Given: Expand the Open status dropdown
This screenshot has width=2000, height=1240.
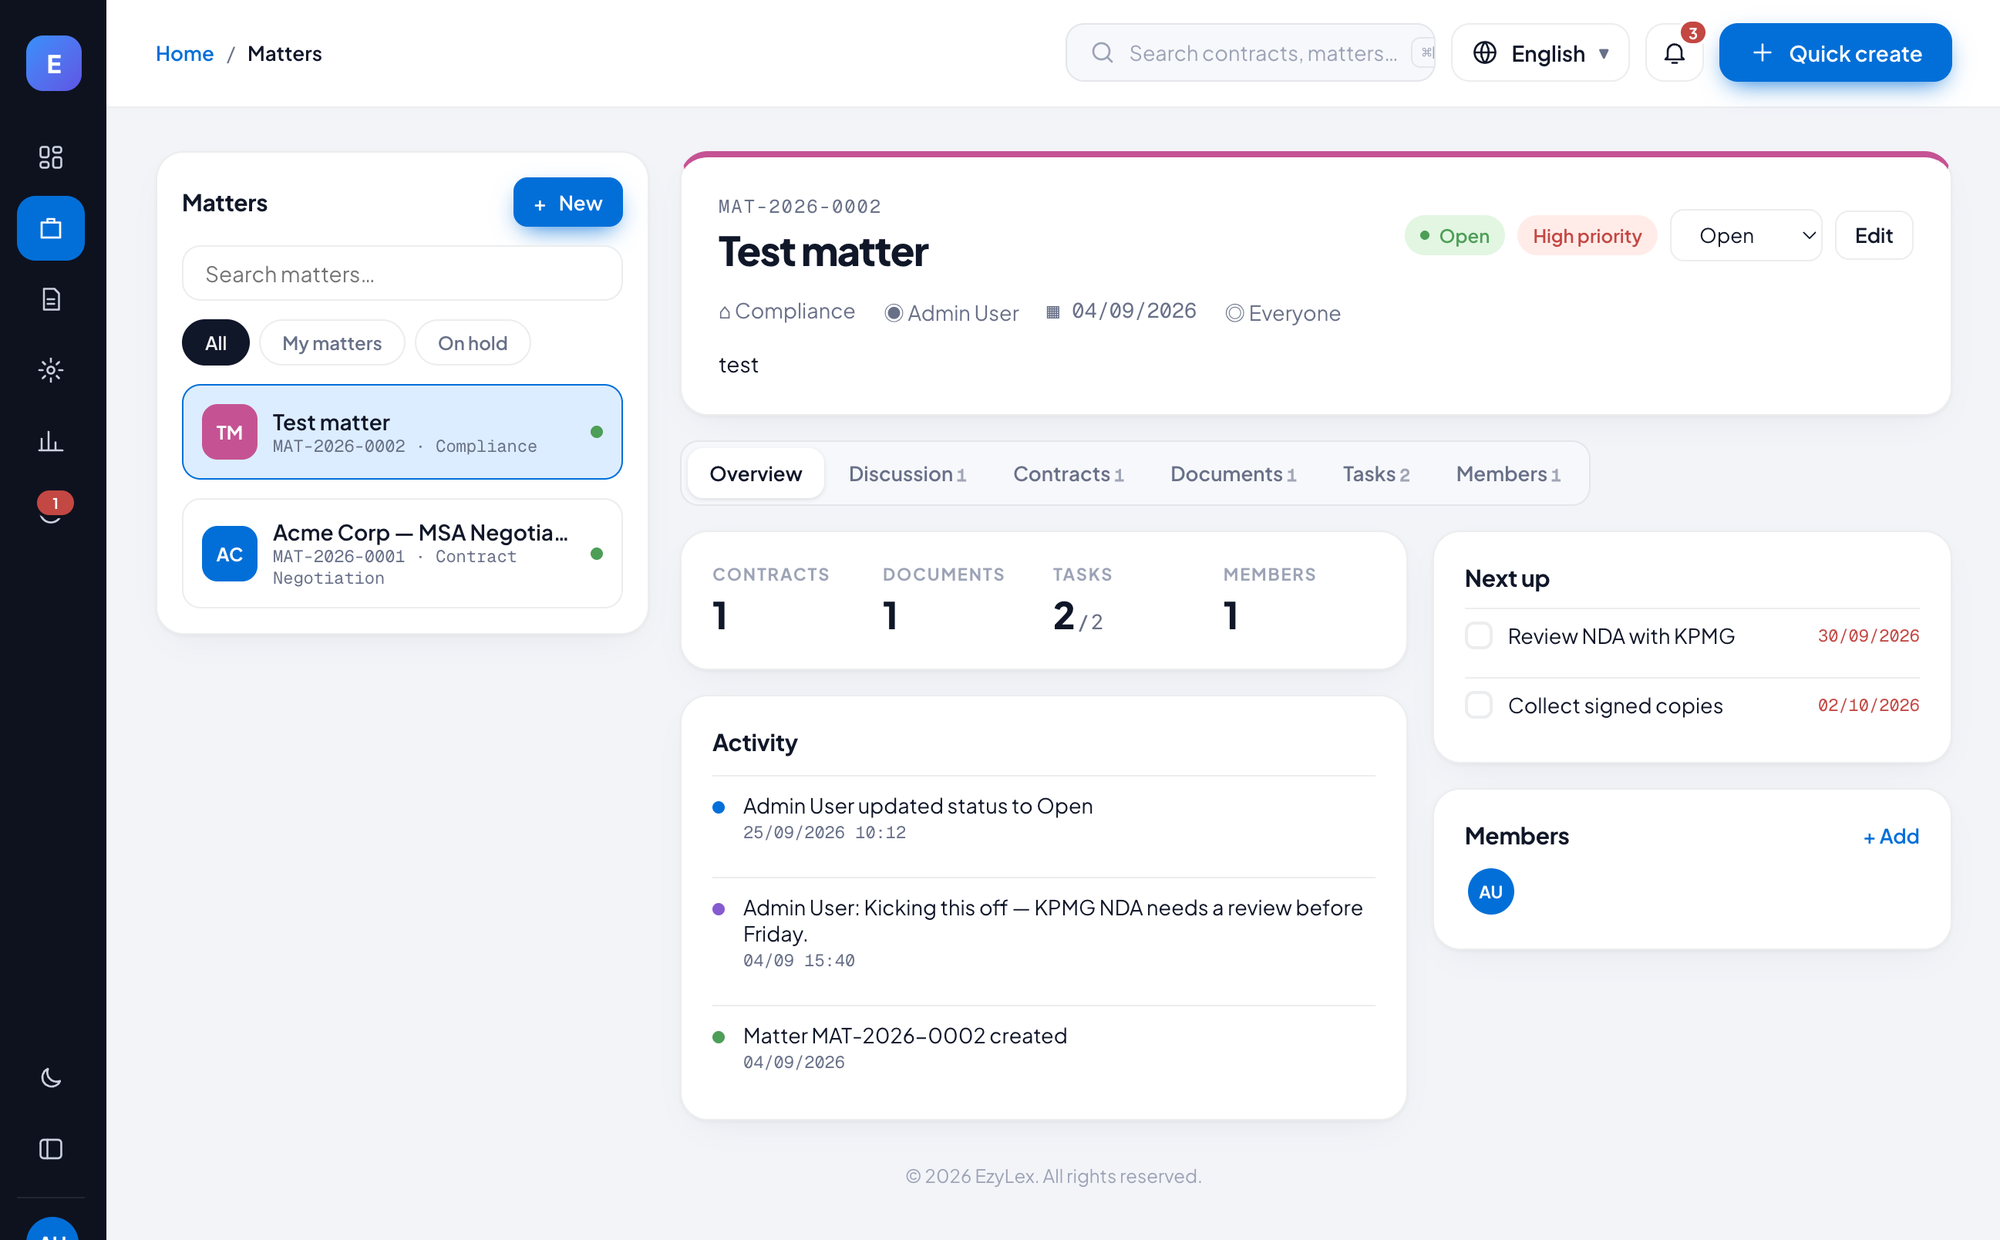Looking at the screenshot, I should (x=1746, y=236).
